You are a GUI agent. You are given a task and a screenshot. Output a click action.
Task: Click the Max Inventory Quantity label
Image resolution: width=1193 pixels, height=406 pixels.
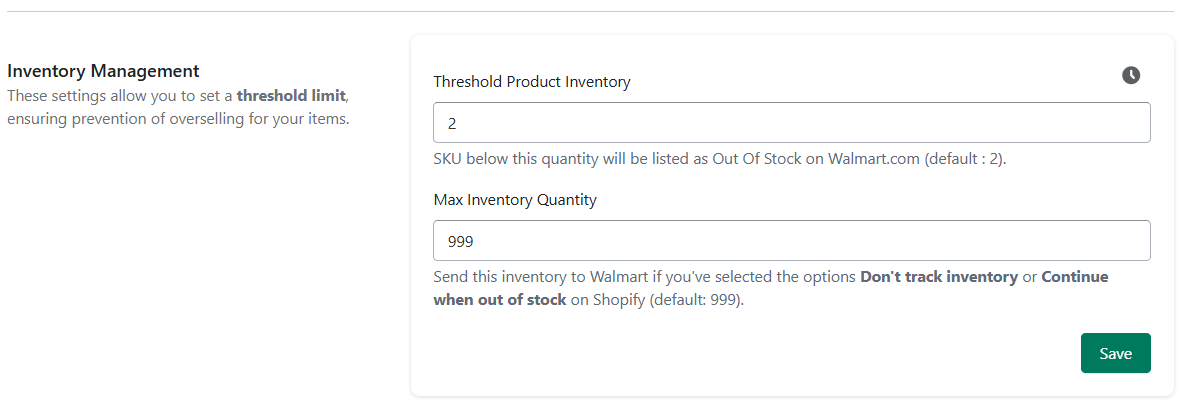(515, 200)
